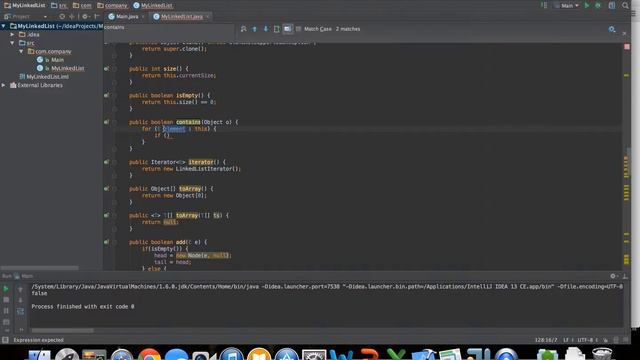The height and width of the screenshot is (360, 640).
Task: Click Down the Stack Trace arrow in Run panel
Action: [x=20, y=300]
